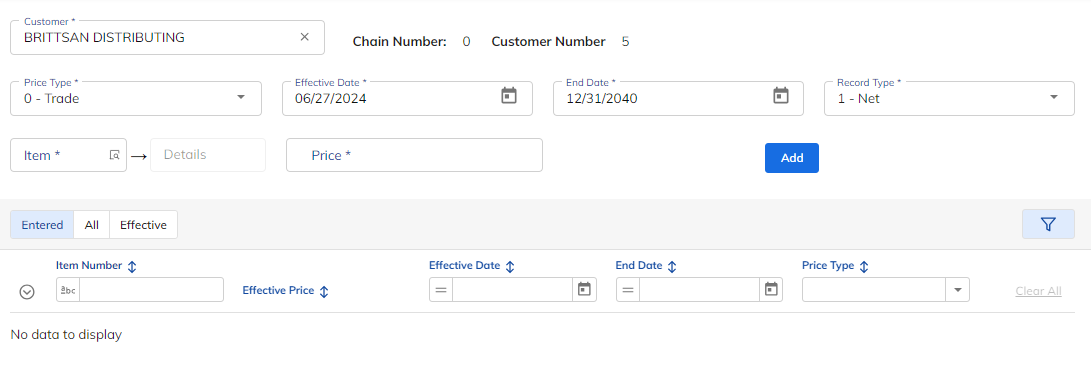Clear the Customer field with the X icon
The image size is (1091, 386).
click(304, 37)
